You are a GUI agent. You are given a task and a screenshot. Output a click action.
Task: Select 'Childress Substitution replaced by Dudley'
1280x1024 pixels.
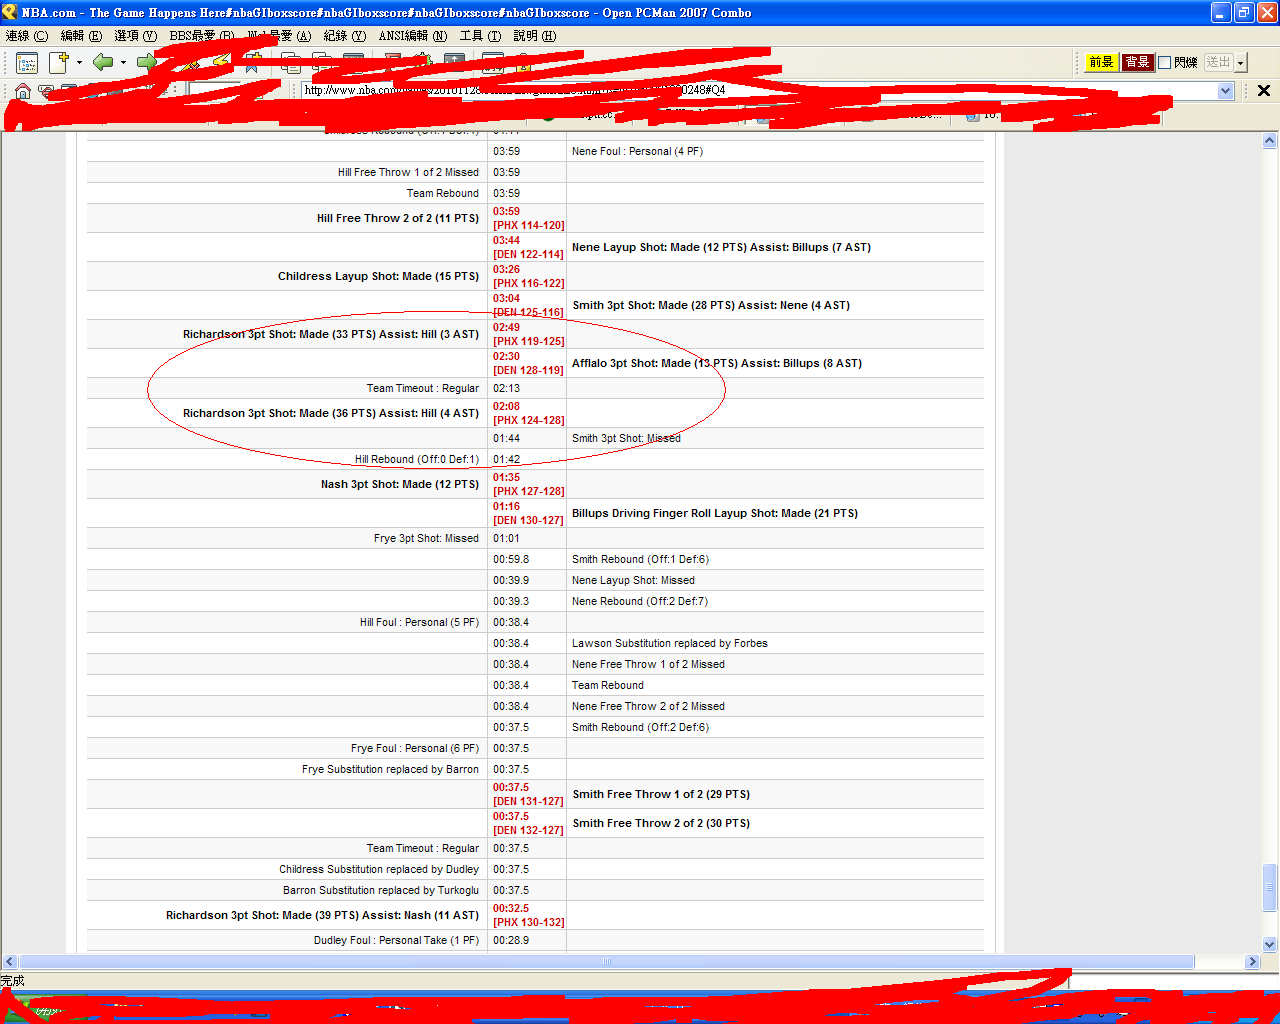pos(379,870)
